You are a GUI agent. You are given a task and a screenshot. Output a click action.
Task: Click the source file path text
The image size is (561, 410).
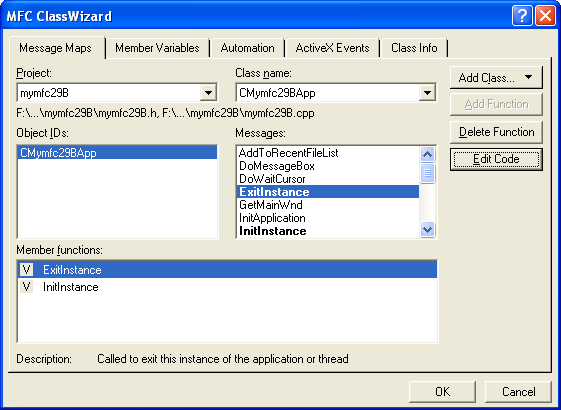point(165,113)
